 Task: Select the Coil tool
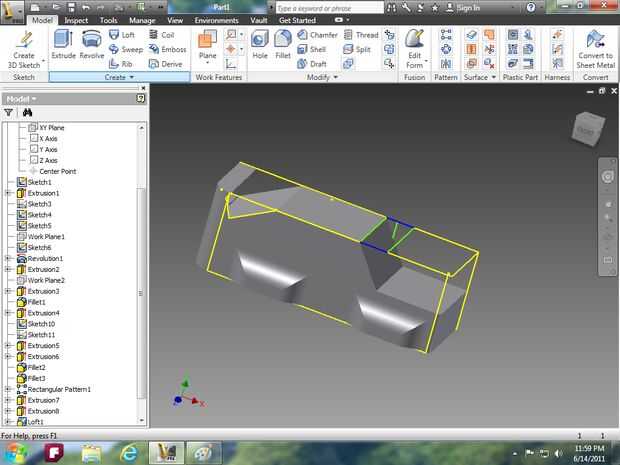point(161,35)
